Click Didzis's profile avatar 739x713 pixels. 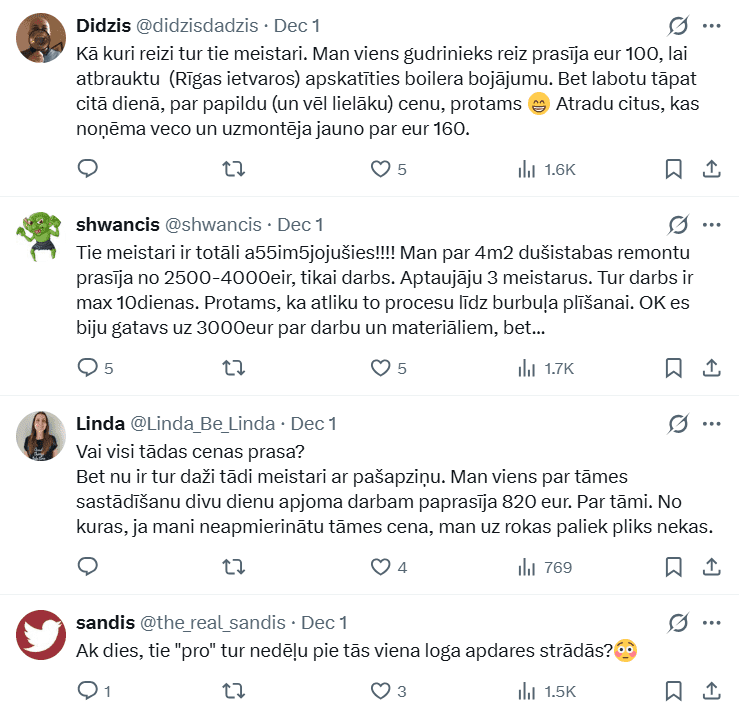click(41, 38)
